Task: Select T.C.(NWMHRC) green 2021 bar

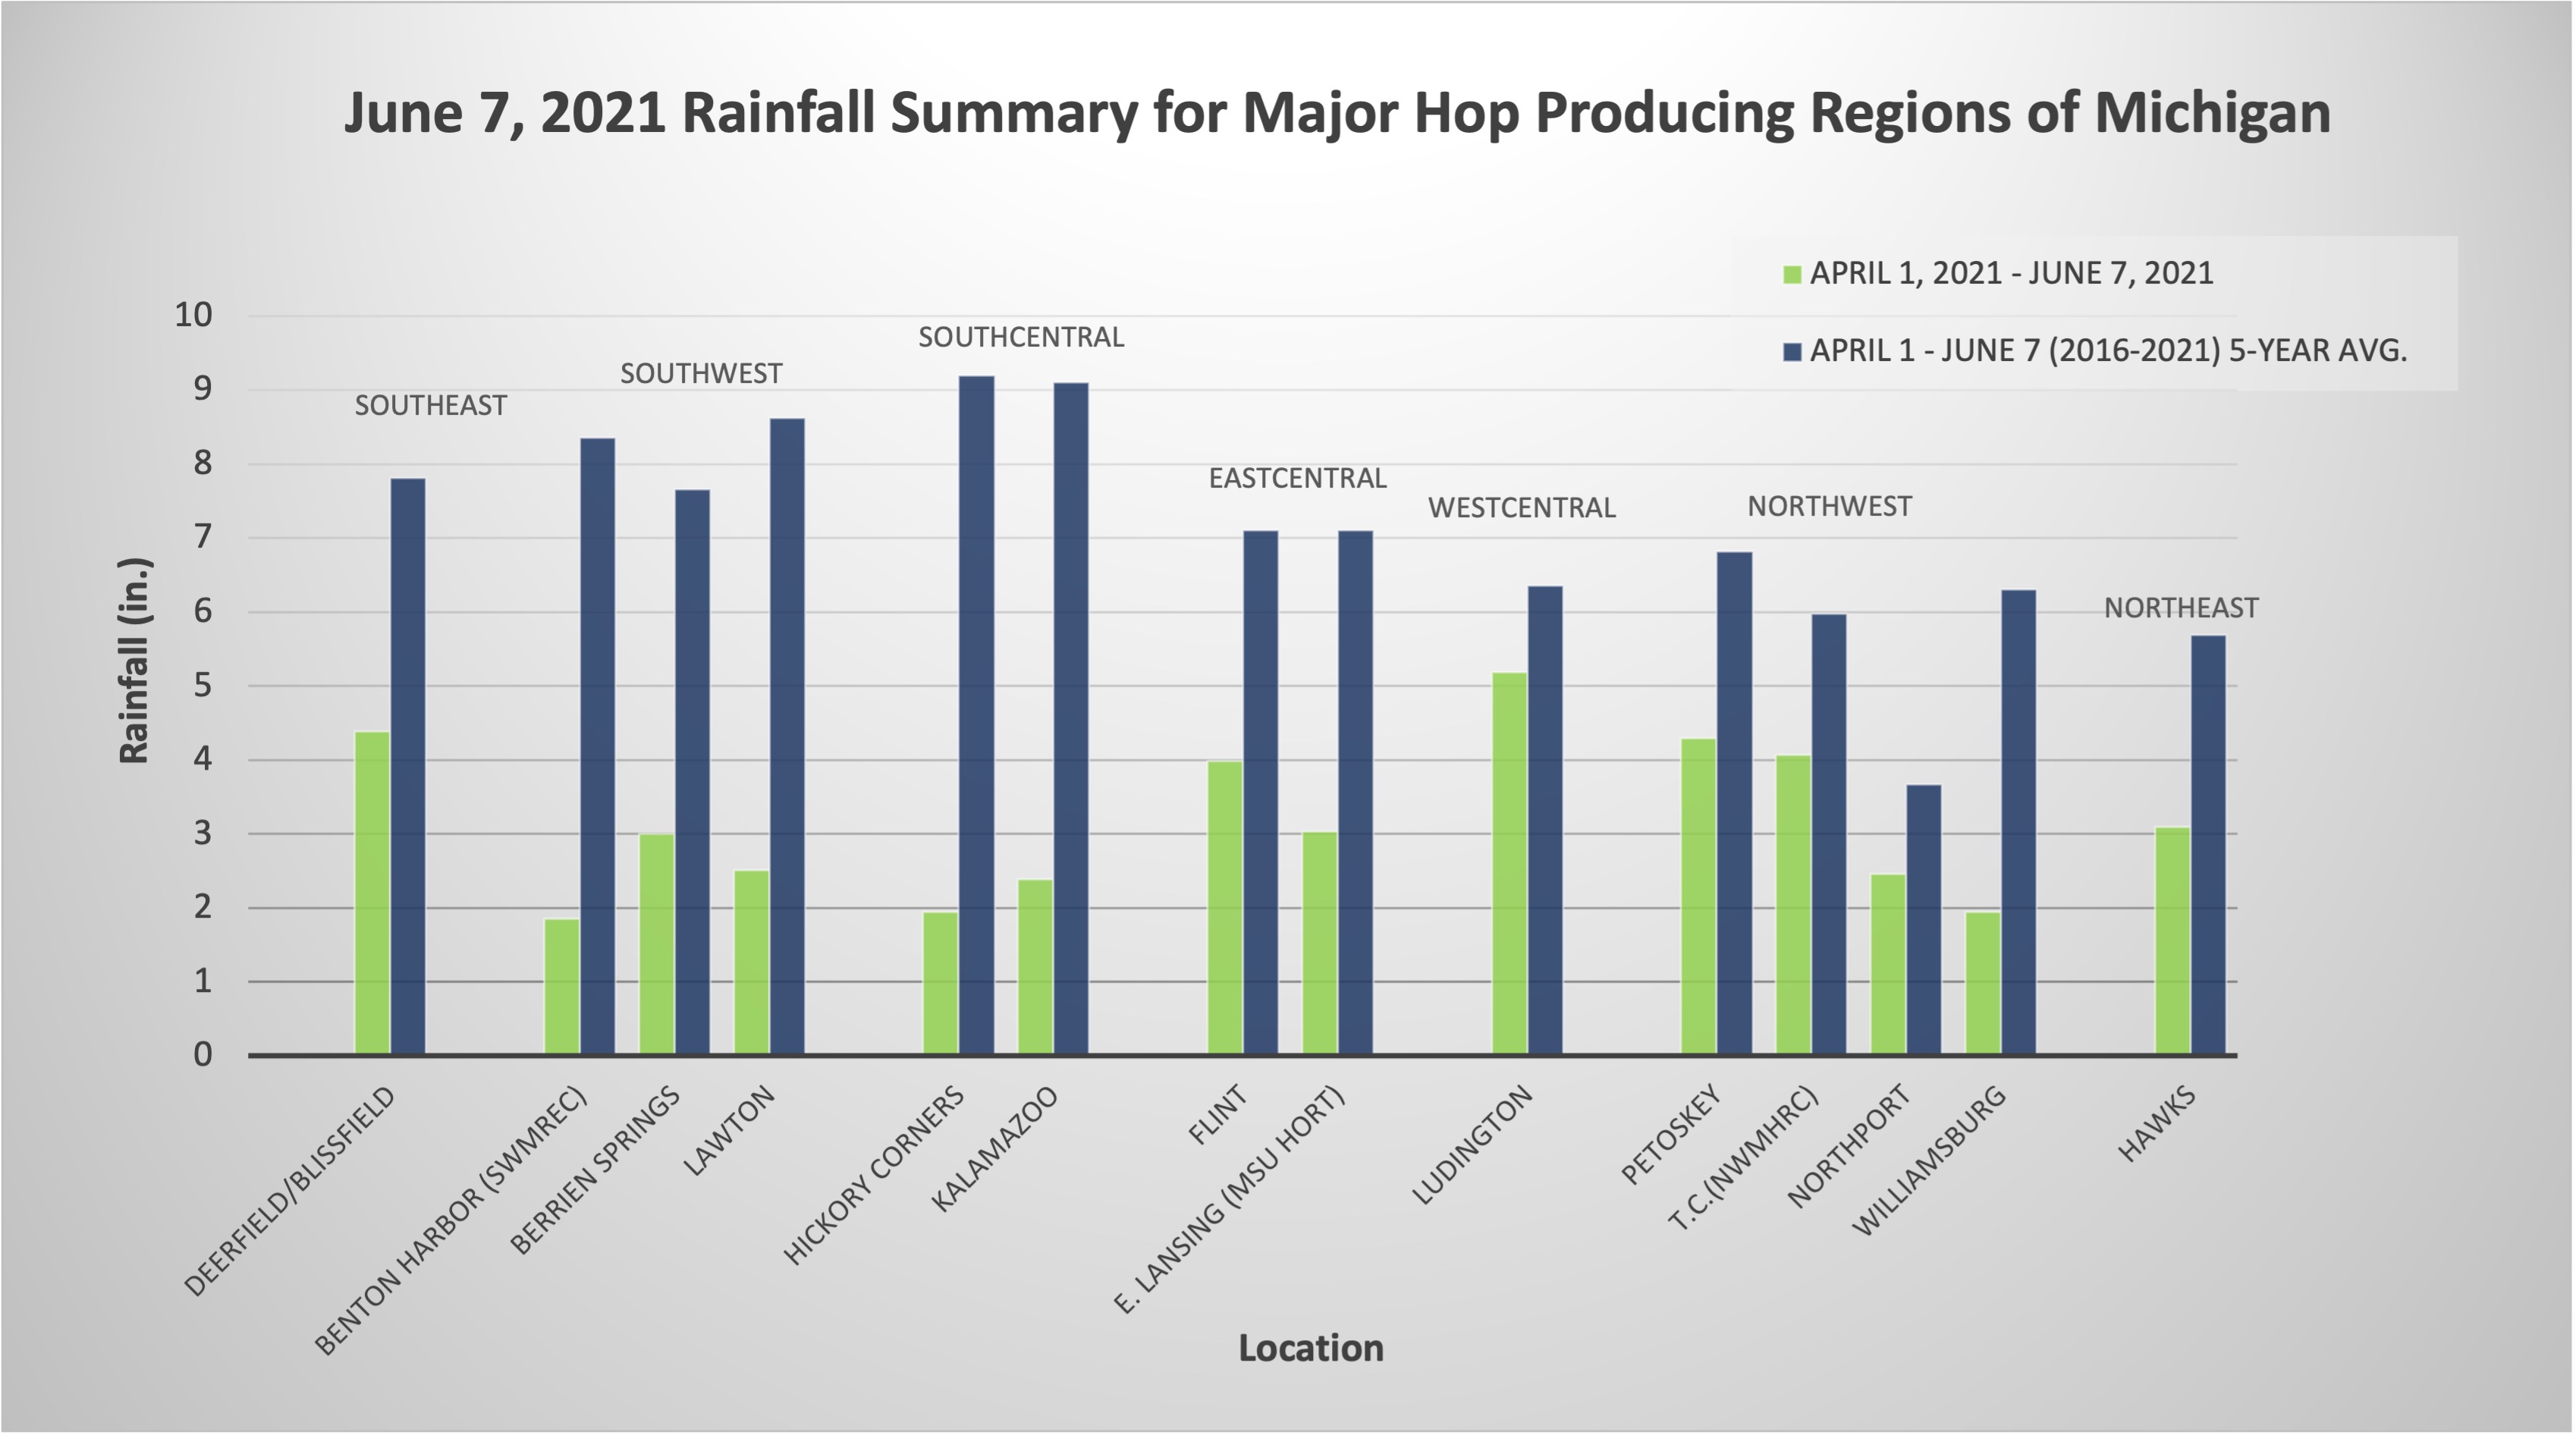Action: (x=1794, y=905)
